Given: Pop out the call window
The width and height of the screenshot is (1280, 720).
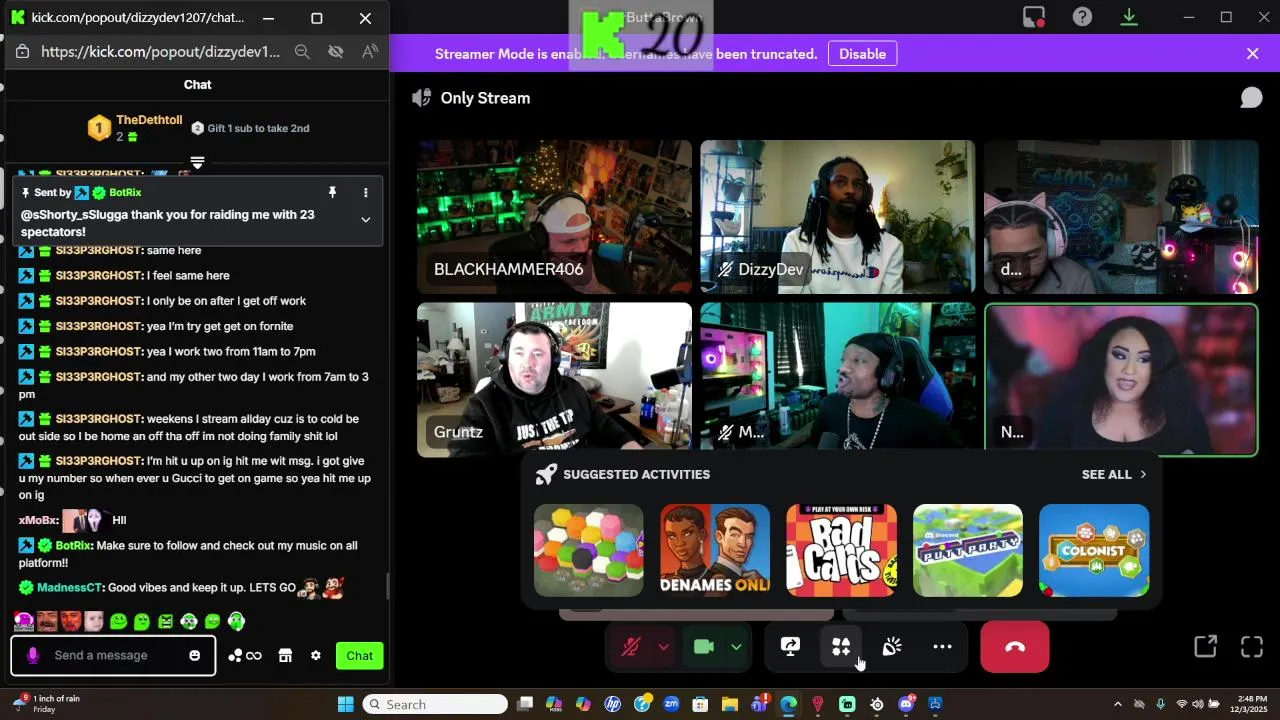Looking at the screenshot, I should (1205, 647).
